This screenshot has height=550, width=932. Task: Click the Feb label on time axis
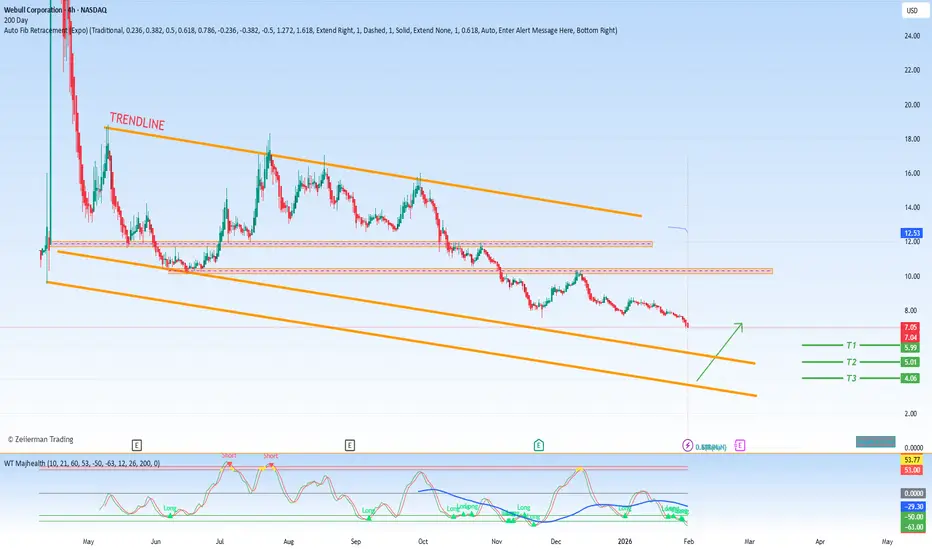[688, 542]
